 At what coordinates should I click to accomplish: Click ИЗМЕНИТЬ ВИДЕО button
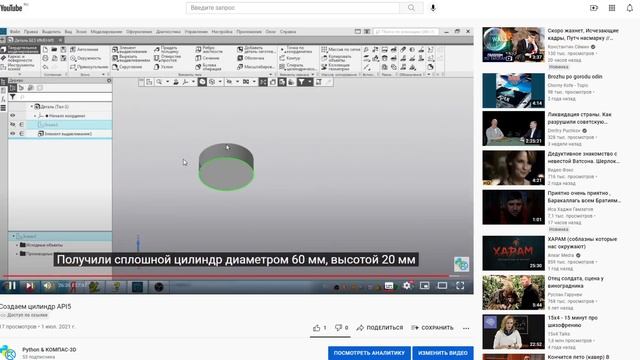coord(443,353)
